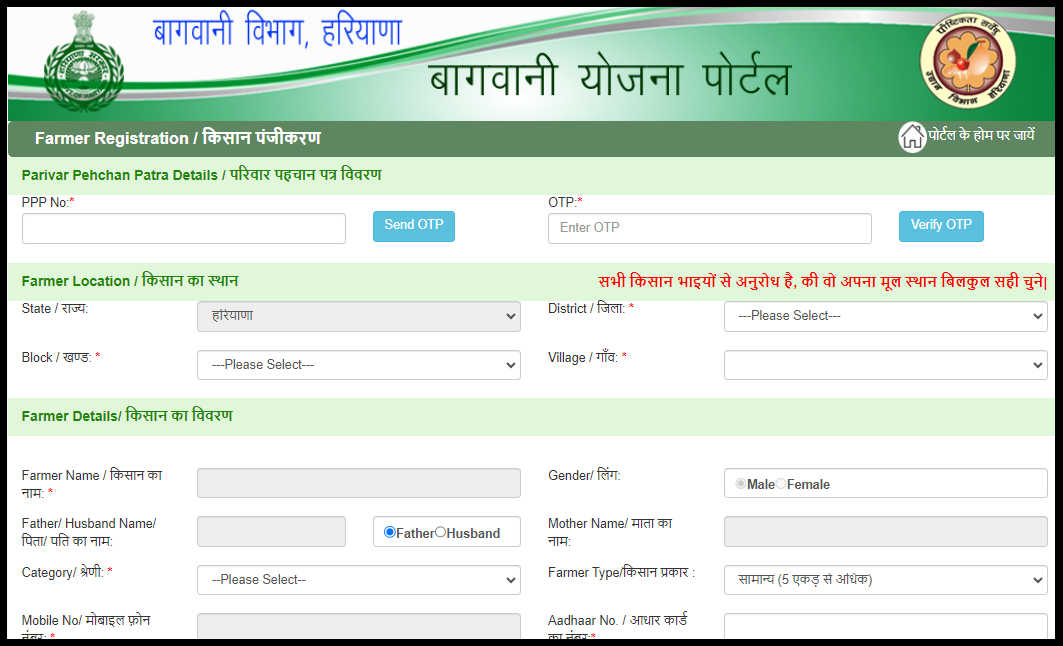Click the Aadhaar No input field
This screenshot has width=1063, height=646.
tap(885, 626)
